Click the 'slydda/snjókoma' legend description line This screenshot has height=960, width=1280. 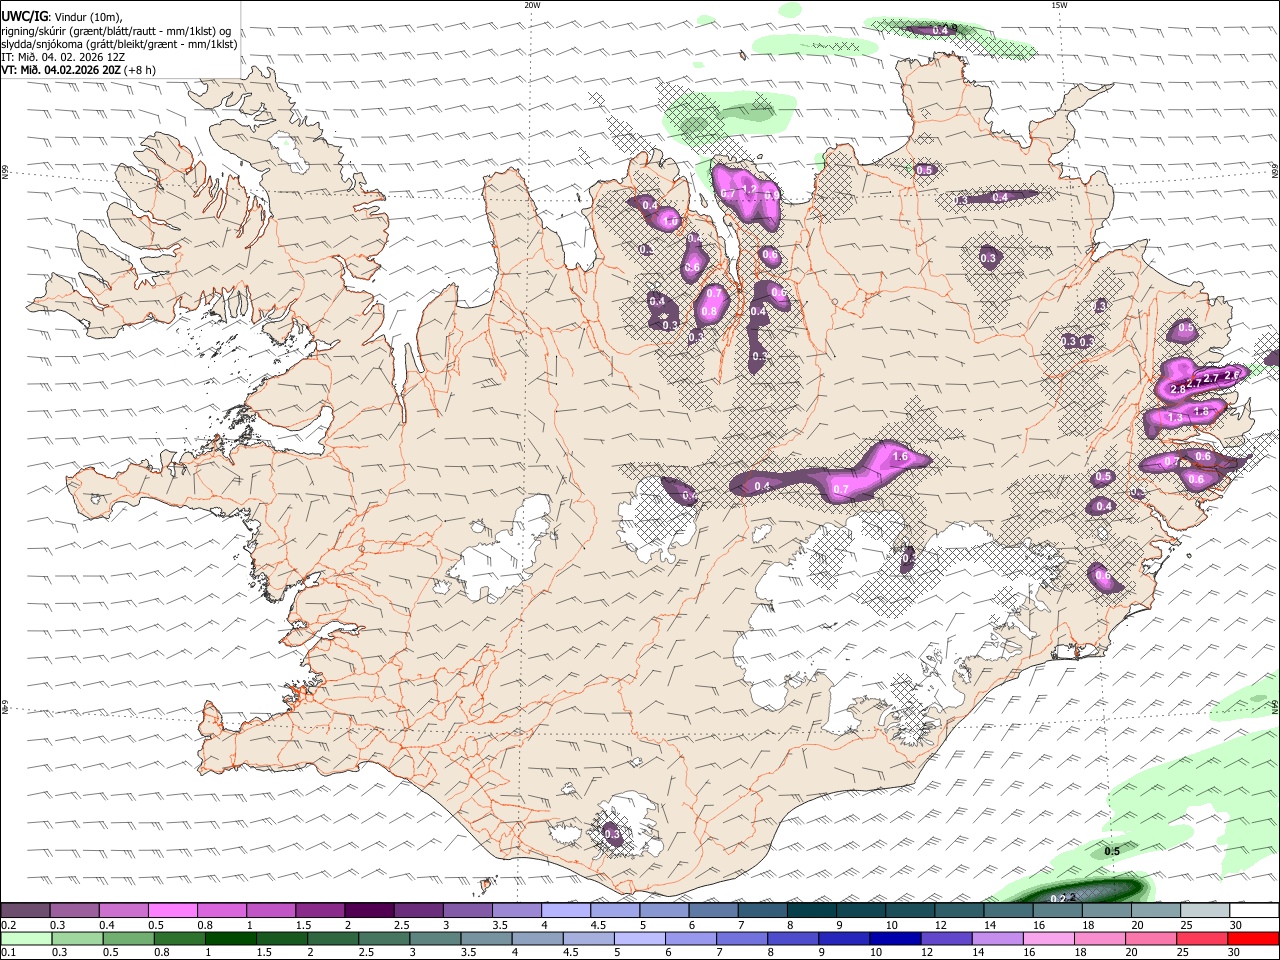coord(119,44)
